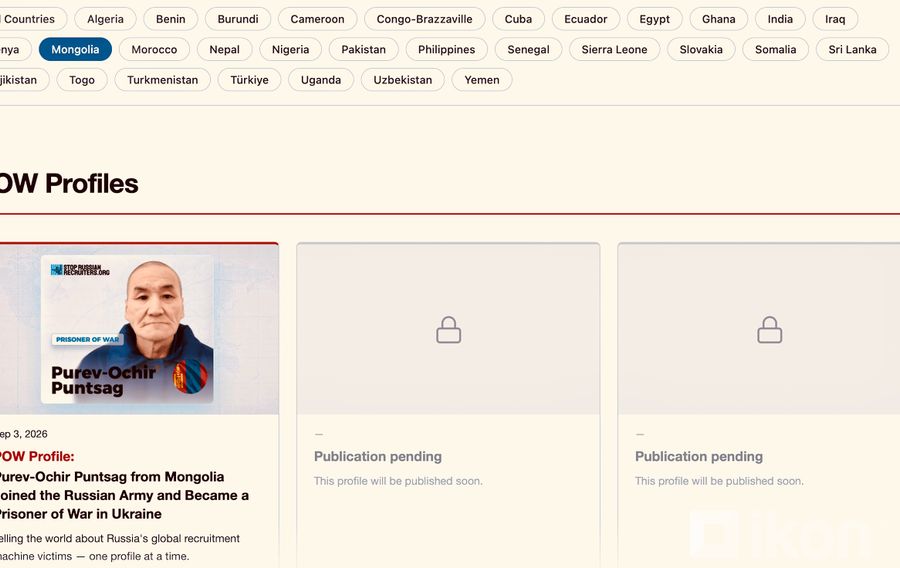Select the Iraq country chip
The width and height of the screenshot is (900, 568).
coord(835,19)
